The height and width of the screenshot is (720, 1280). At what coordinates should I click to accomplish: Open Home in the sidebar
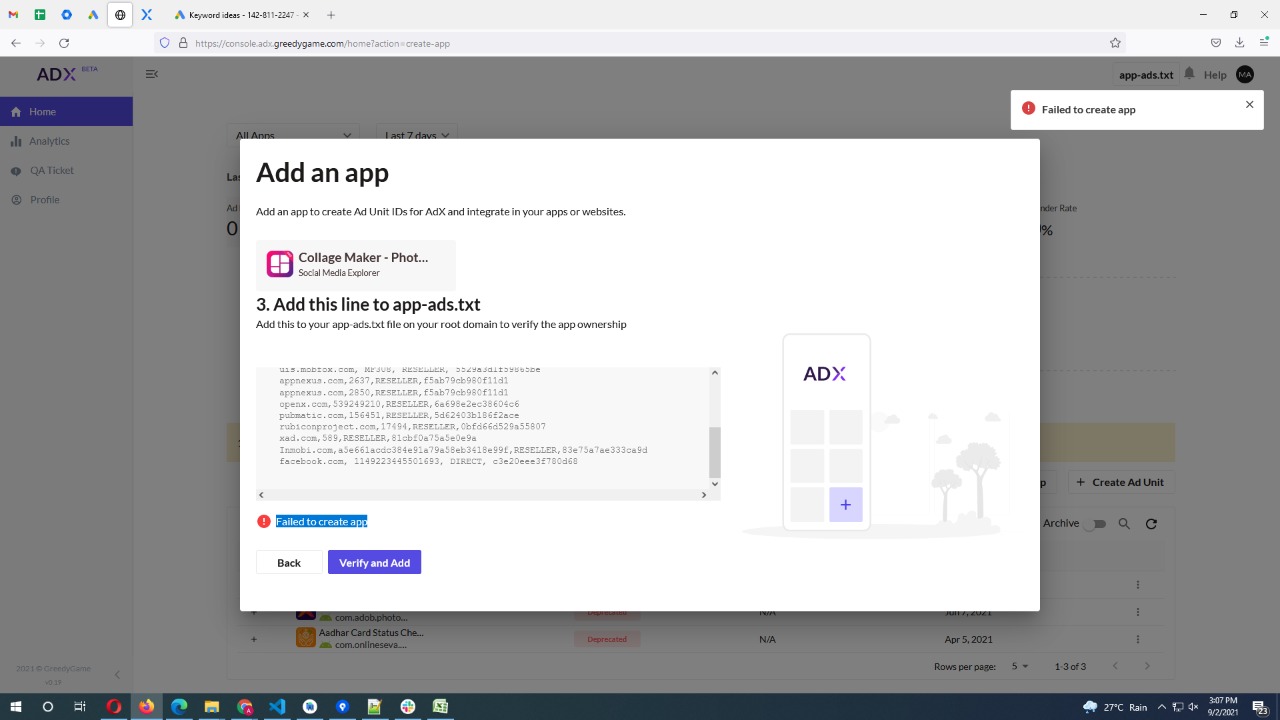[x=66, y=112]
